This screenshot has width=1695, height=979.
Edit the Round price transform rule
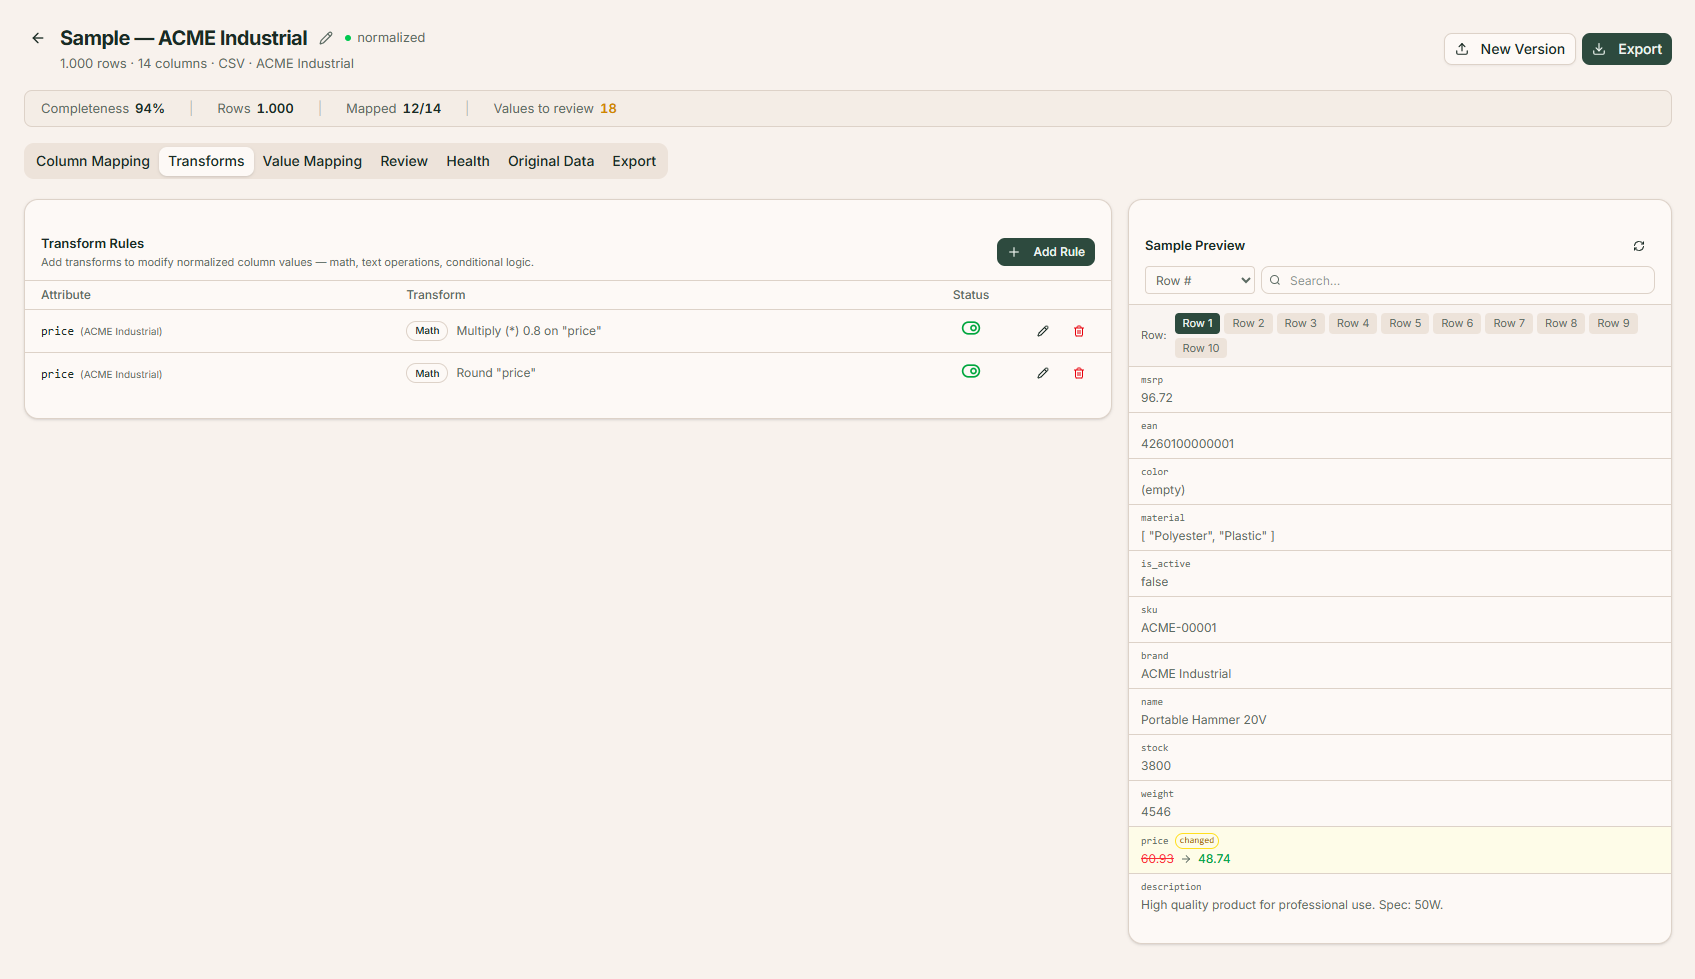click(x=1043, y=373)
